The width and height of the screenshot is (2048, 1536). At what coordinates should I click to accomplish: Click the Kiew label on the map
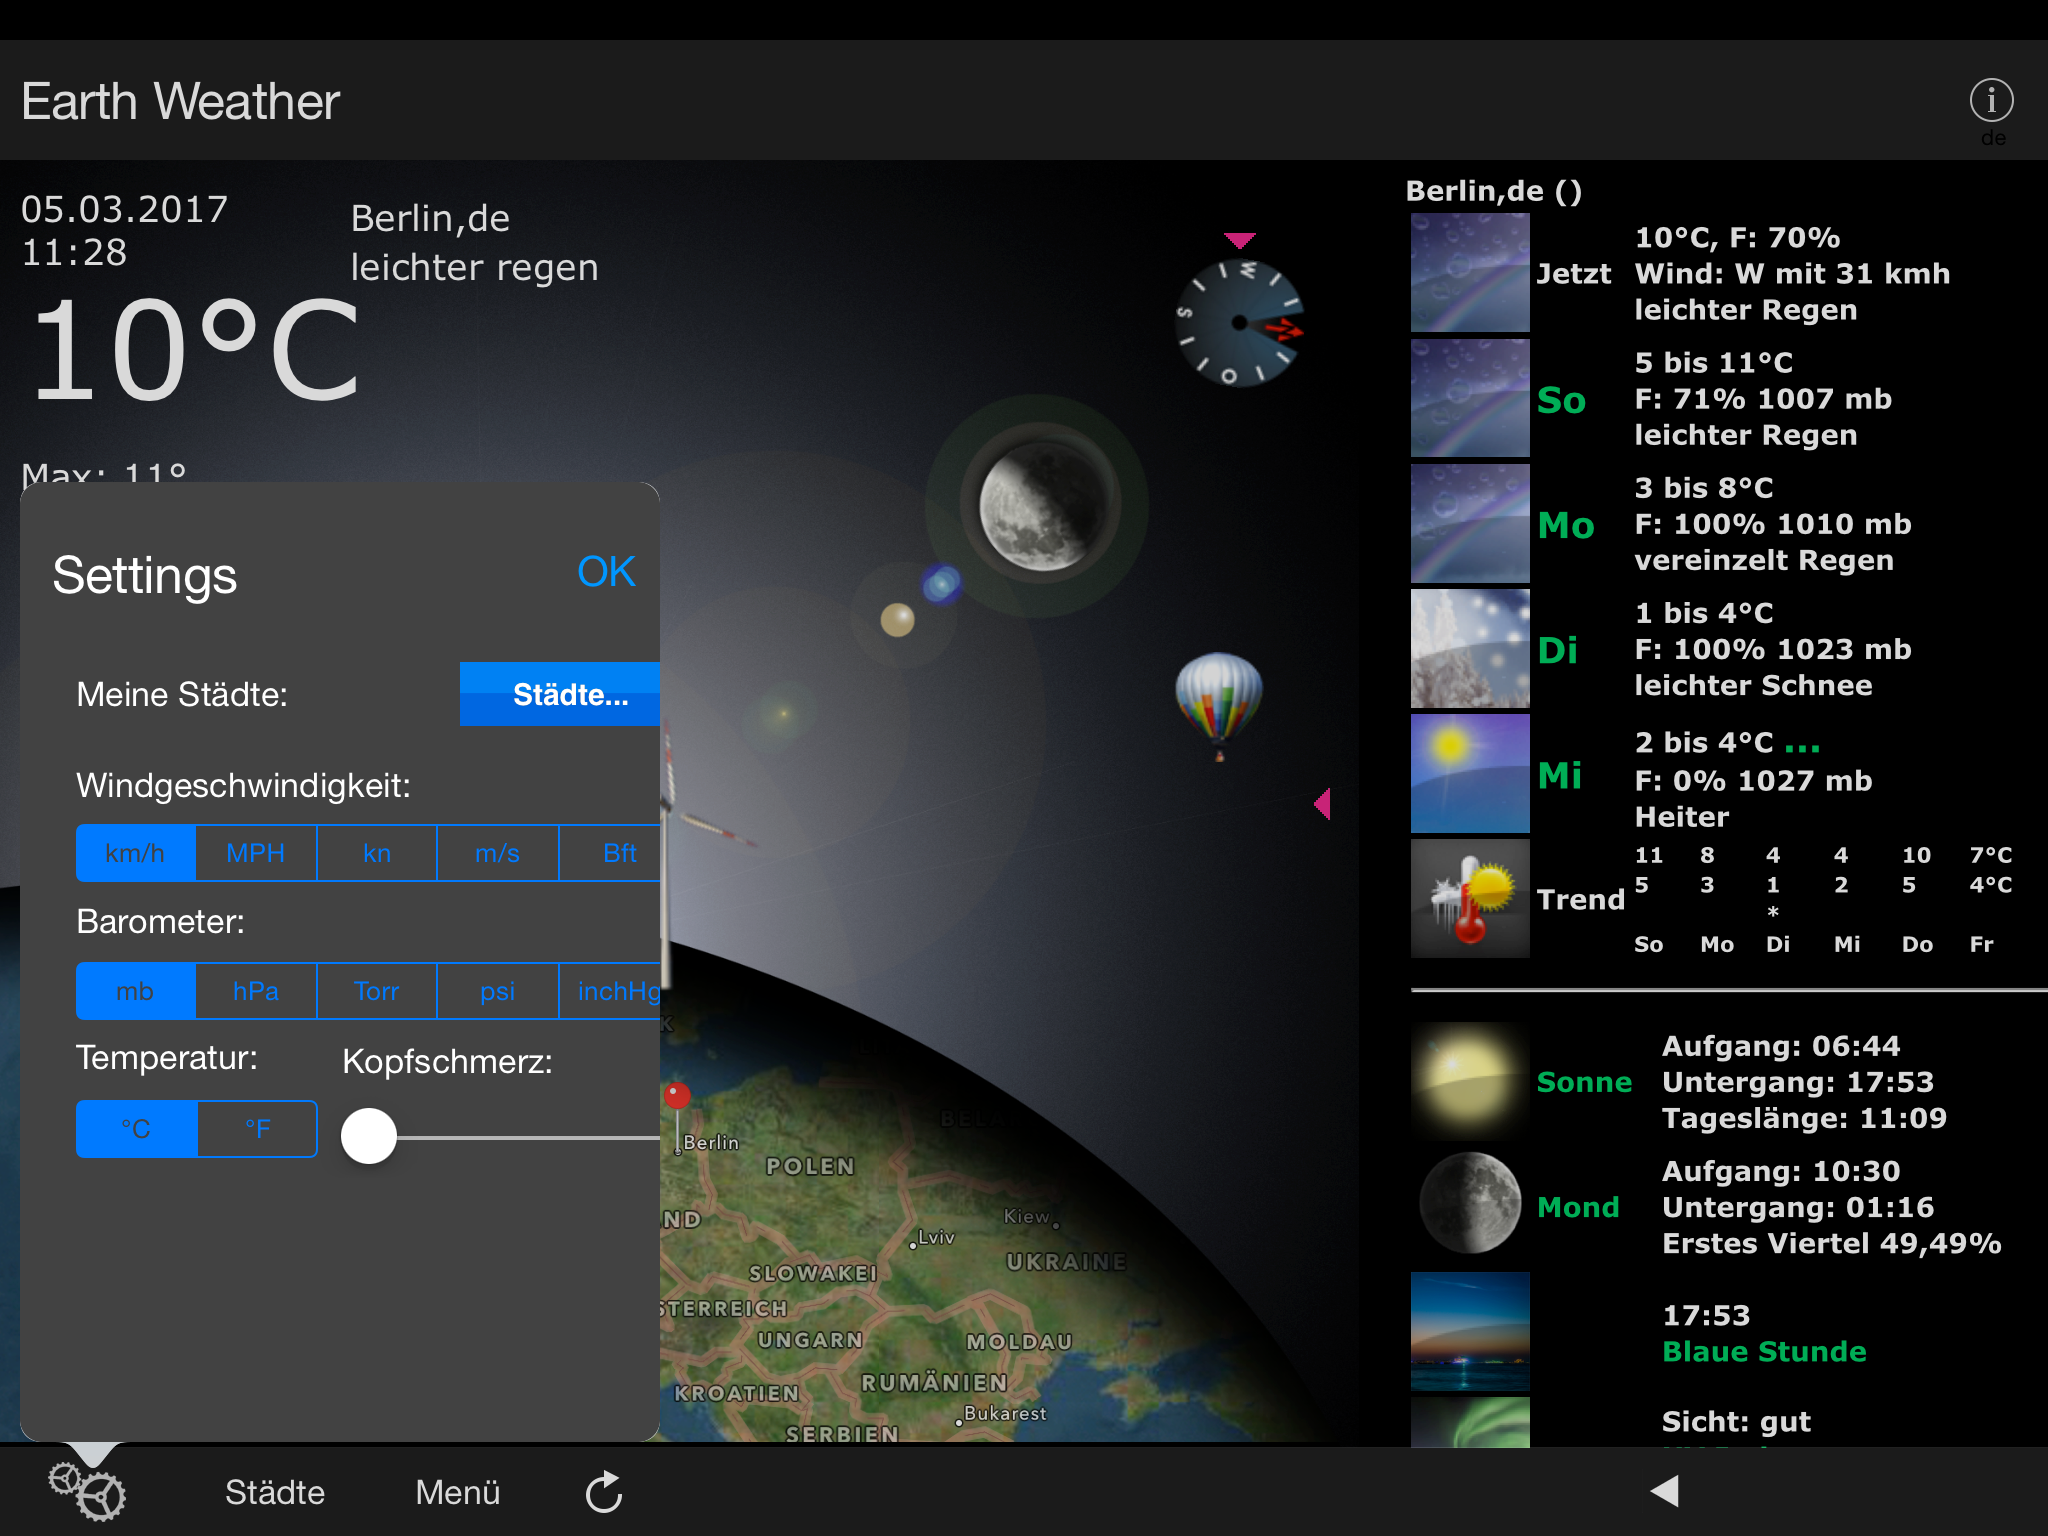coord(1027,1216)
